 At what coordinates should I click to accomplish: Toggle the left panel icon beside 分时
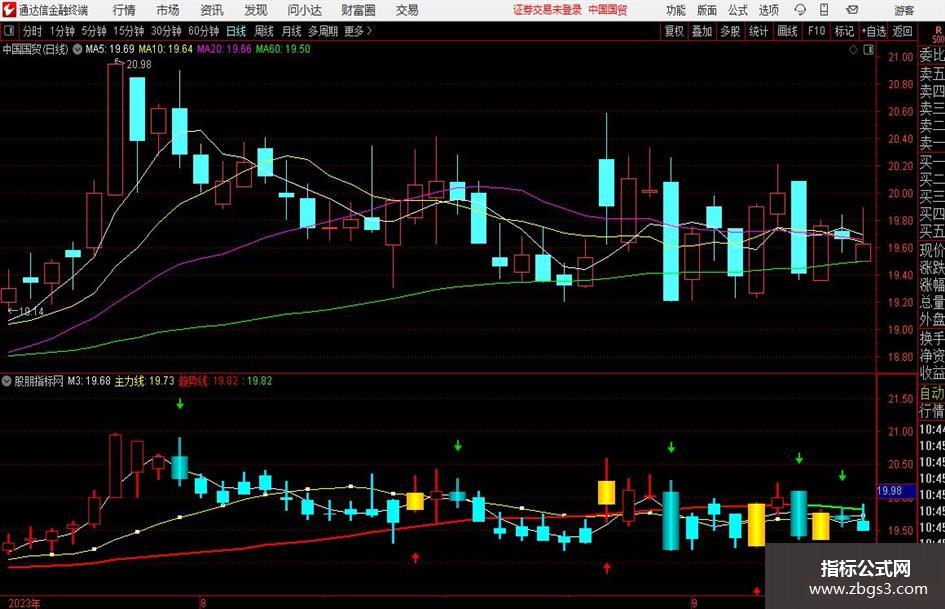click(8, 30)
